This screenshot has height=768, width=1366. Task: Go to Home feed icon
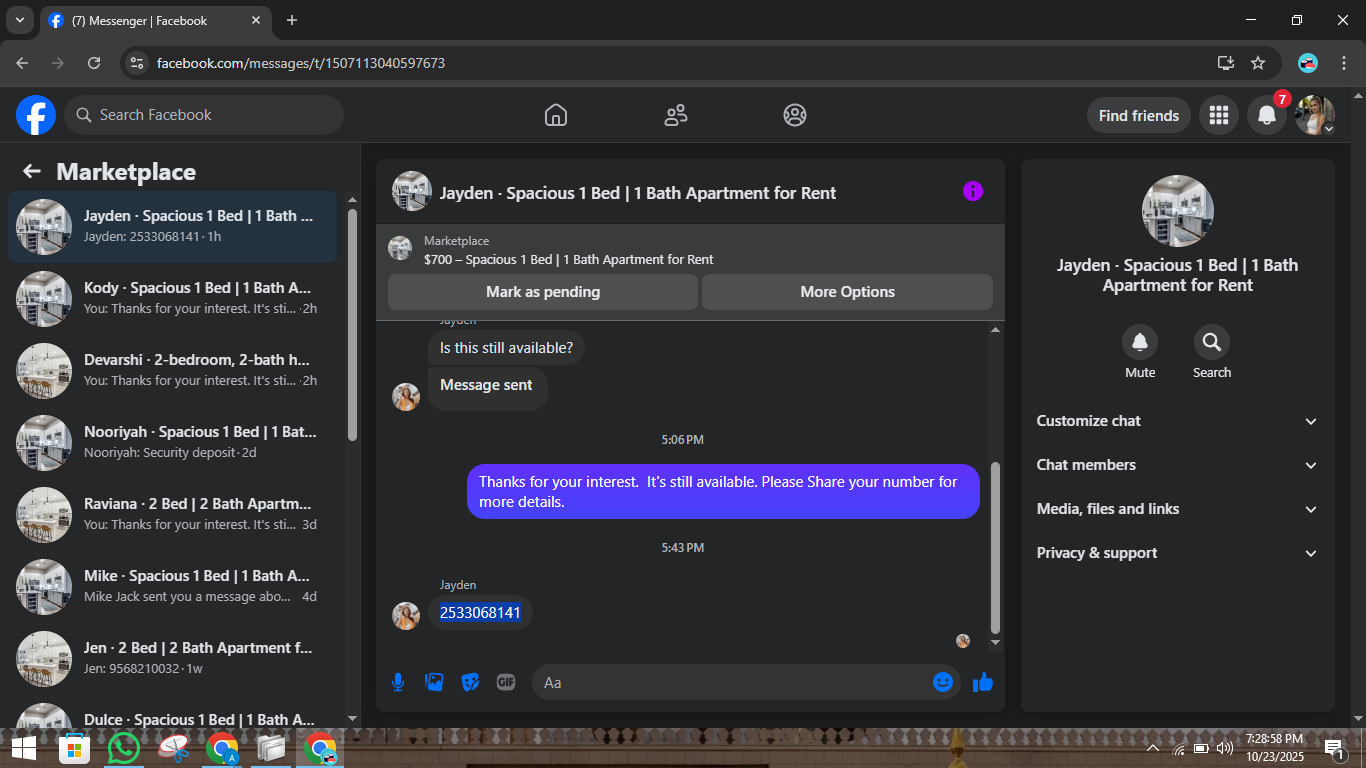tap(556, 115)
